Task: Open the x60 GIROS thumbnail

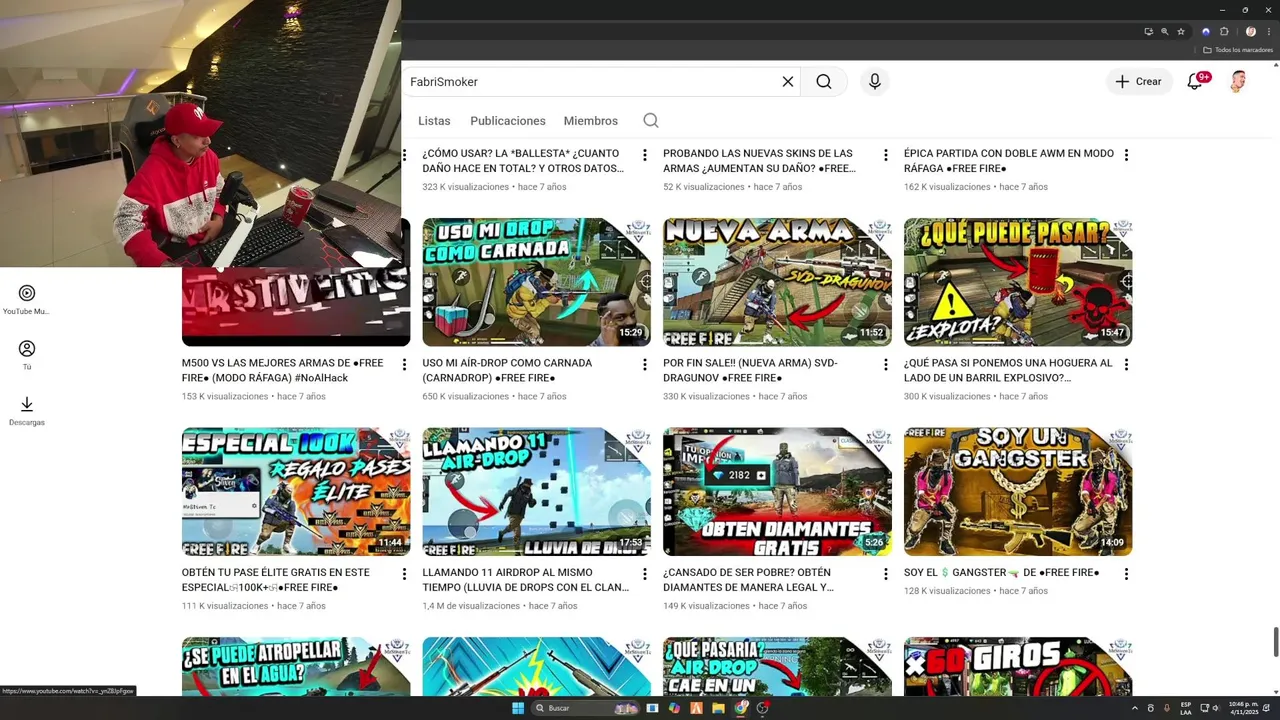Action: [x=1018, y=666]
